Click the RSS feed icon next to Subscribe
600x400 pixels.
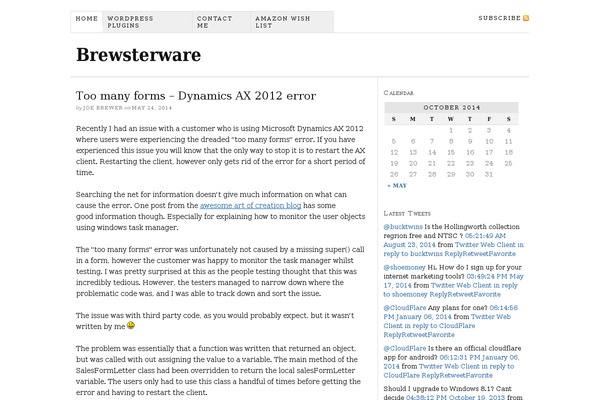pyautogui.click(x=526, y=18)
